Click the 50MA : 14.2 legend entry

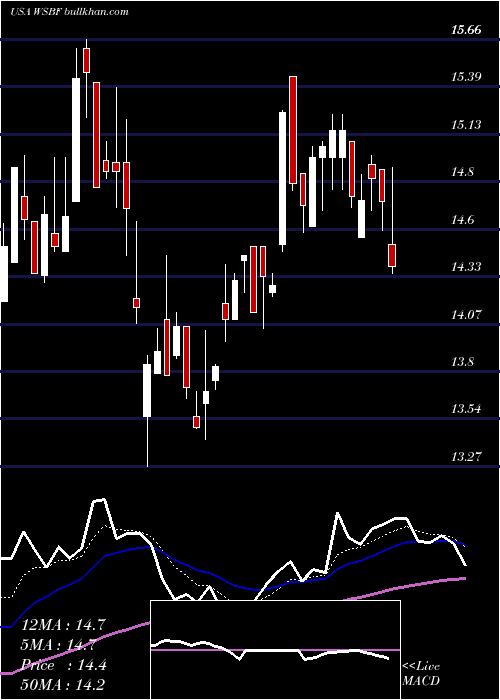pyautogui.click(x=64, y=684)
